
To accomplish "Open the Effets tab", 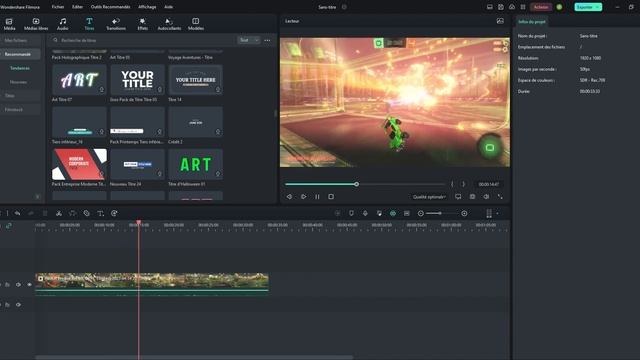I will pyautogui.click(x=142, y=24).
